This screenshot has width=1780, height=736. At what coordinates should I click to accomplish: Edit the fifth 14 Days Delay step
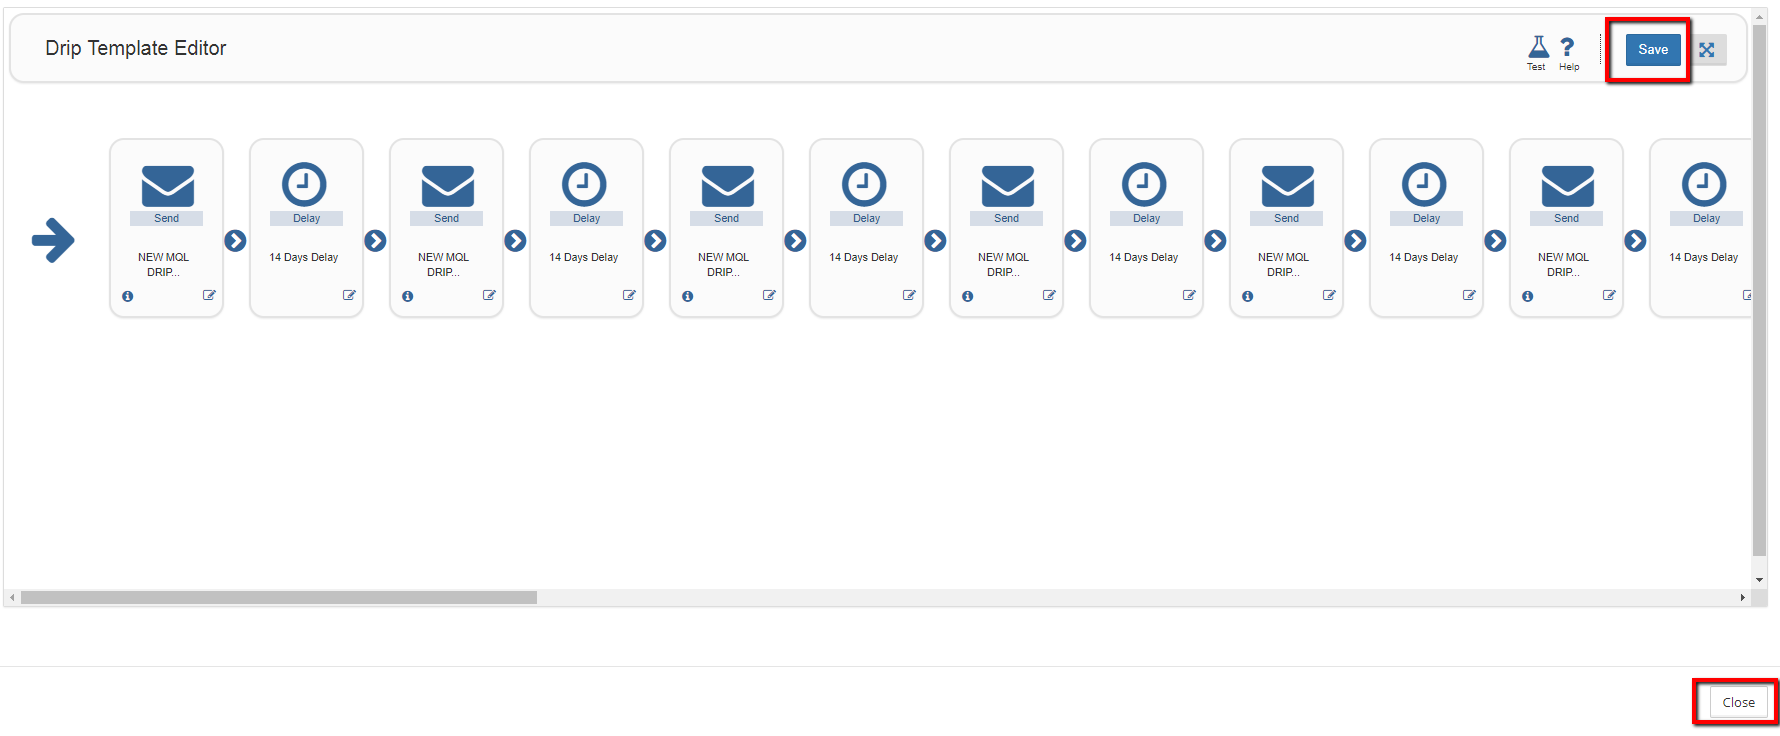pyautogui.click(x=1469, y=295)
